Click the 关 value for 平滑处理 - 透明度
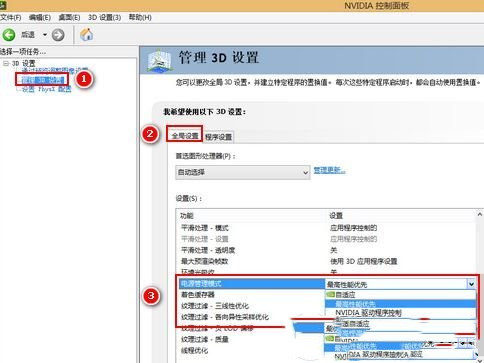 tap(333, 250)
